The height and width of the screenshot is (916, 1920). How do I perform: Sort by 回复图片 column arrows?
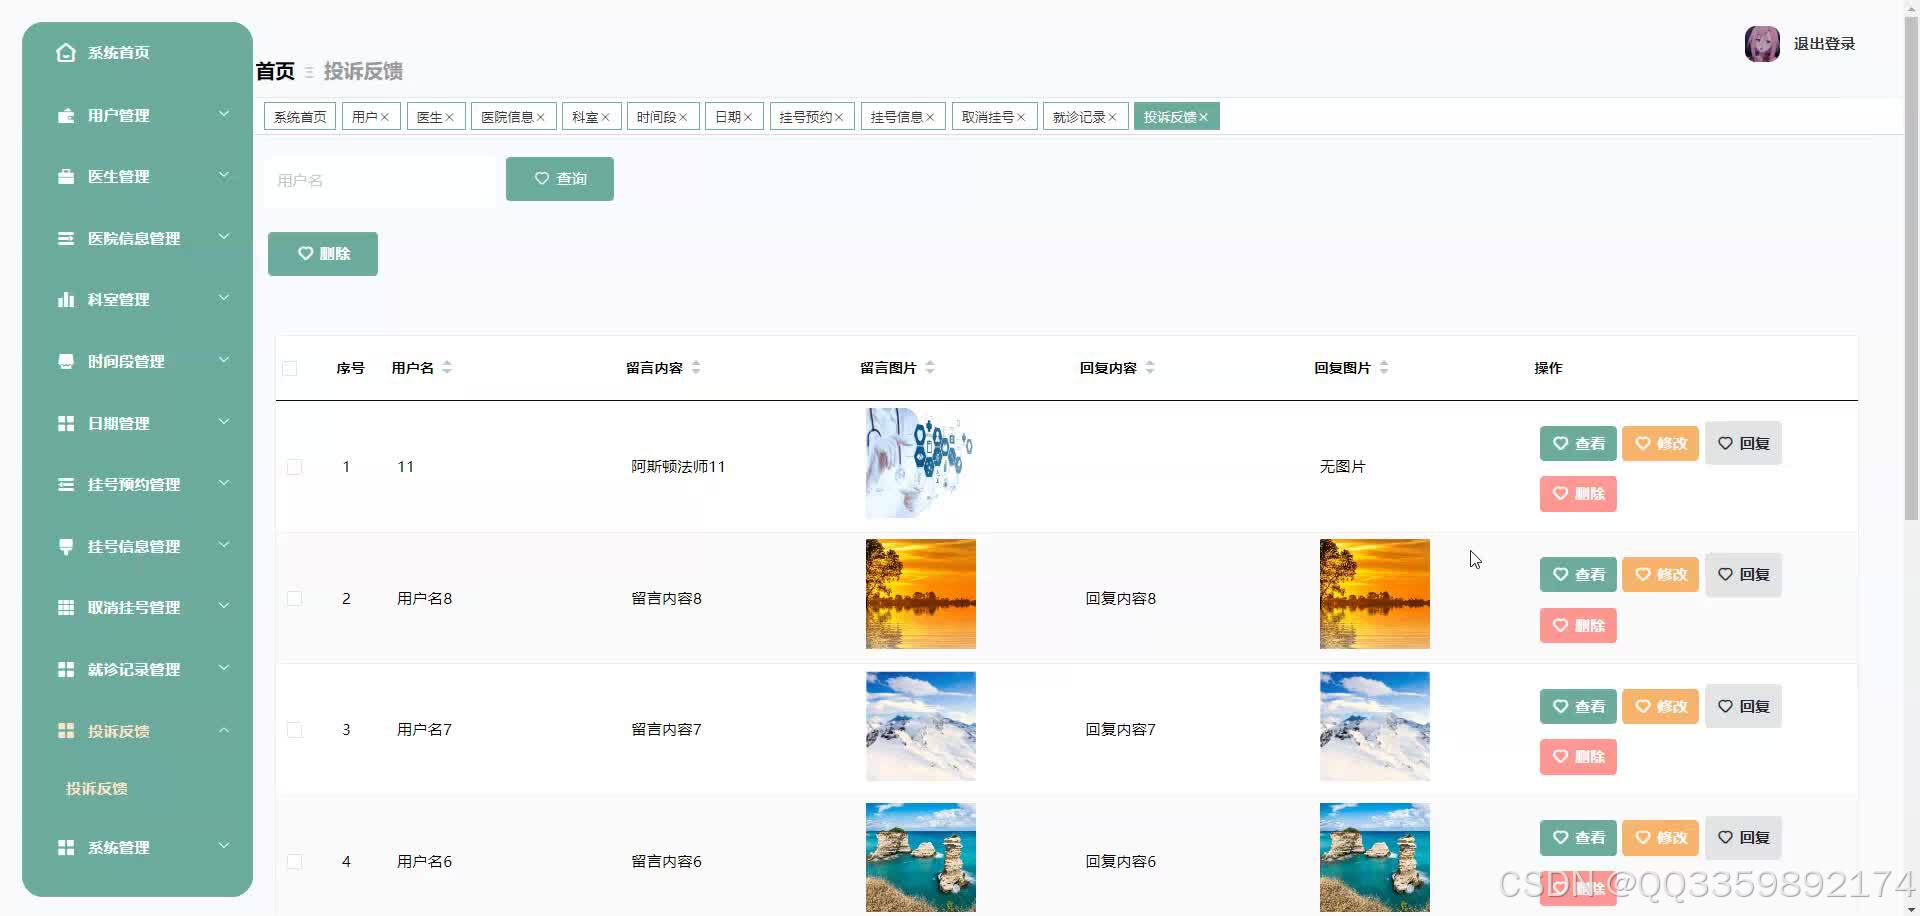point(1384,368)
